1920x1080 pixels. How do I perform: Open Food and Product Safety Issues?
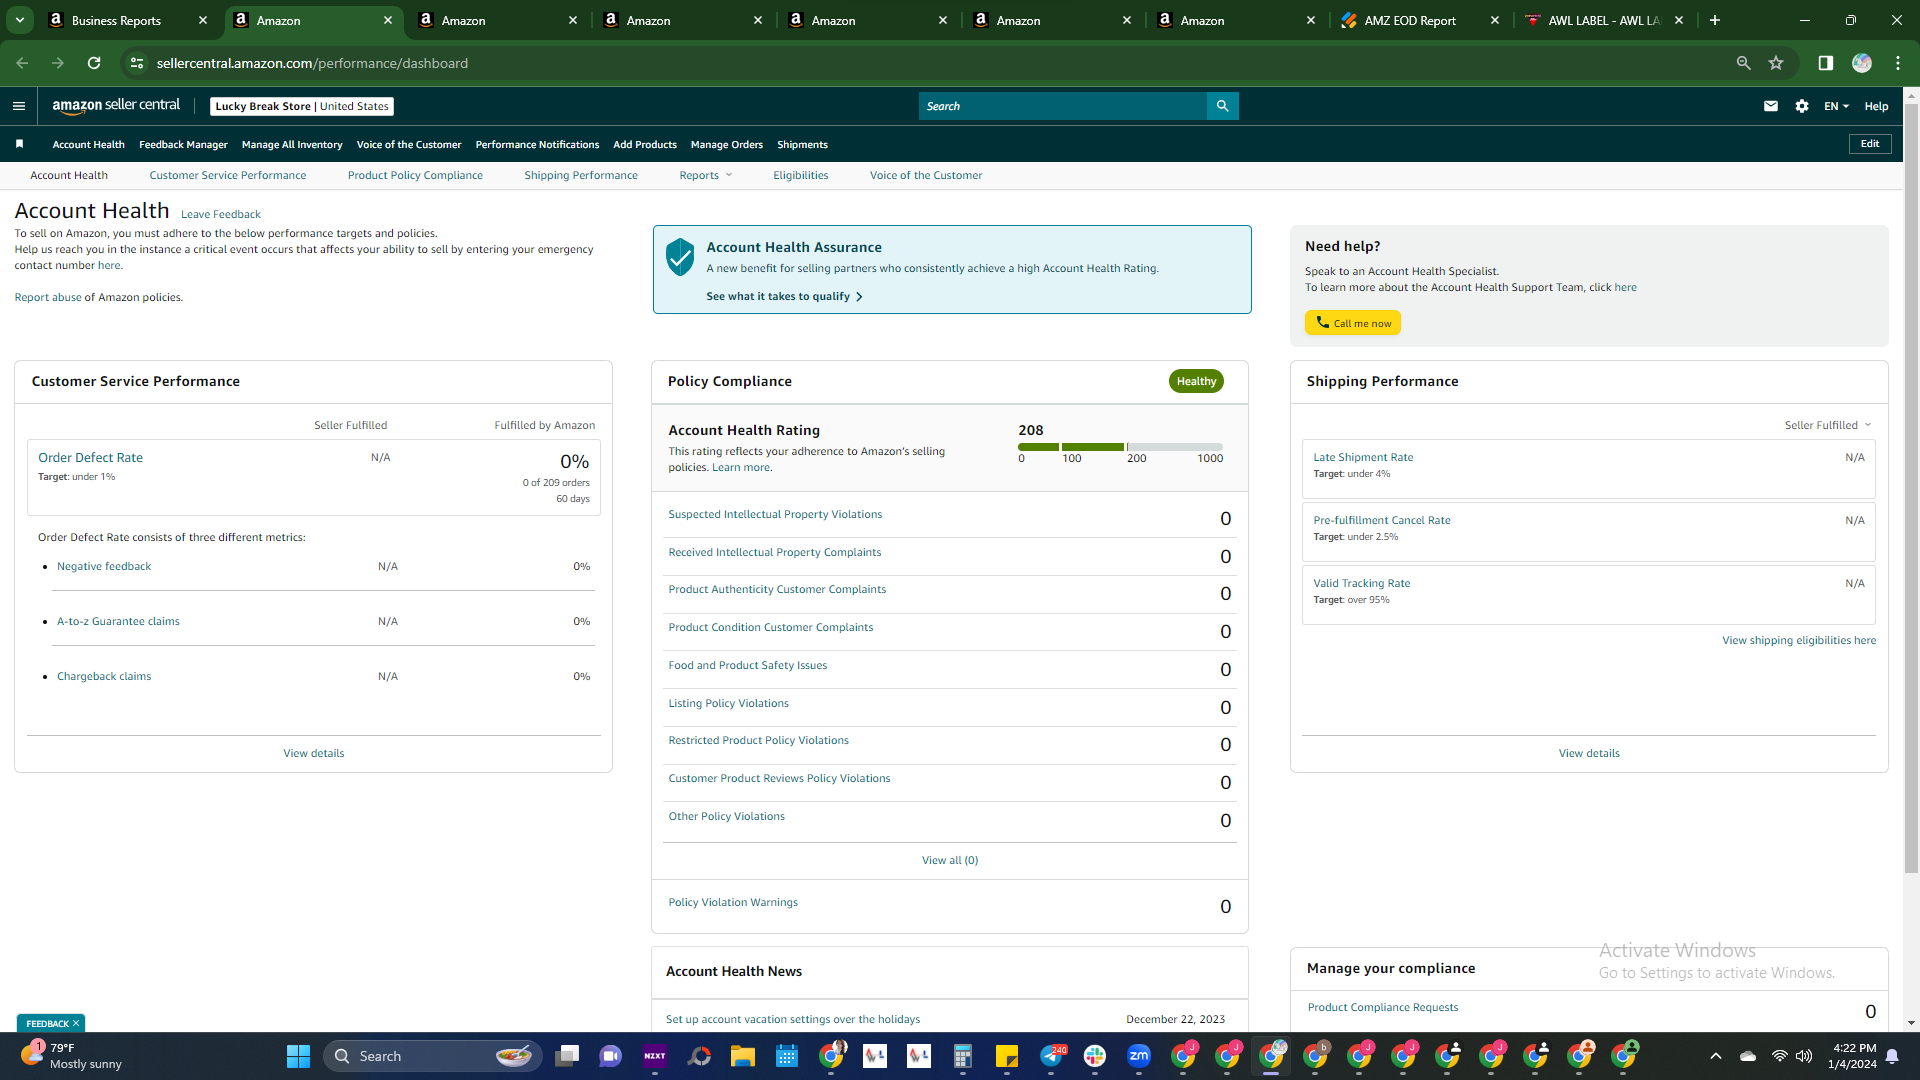tap(747, 665)
